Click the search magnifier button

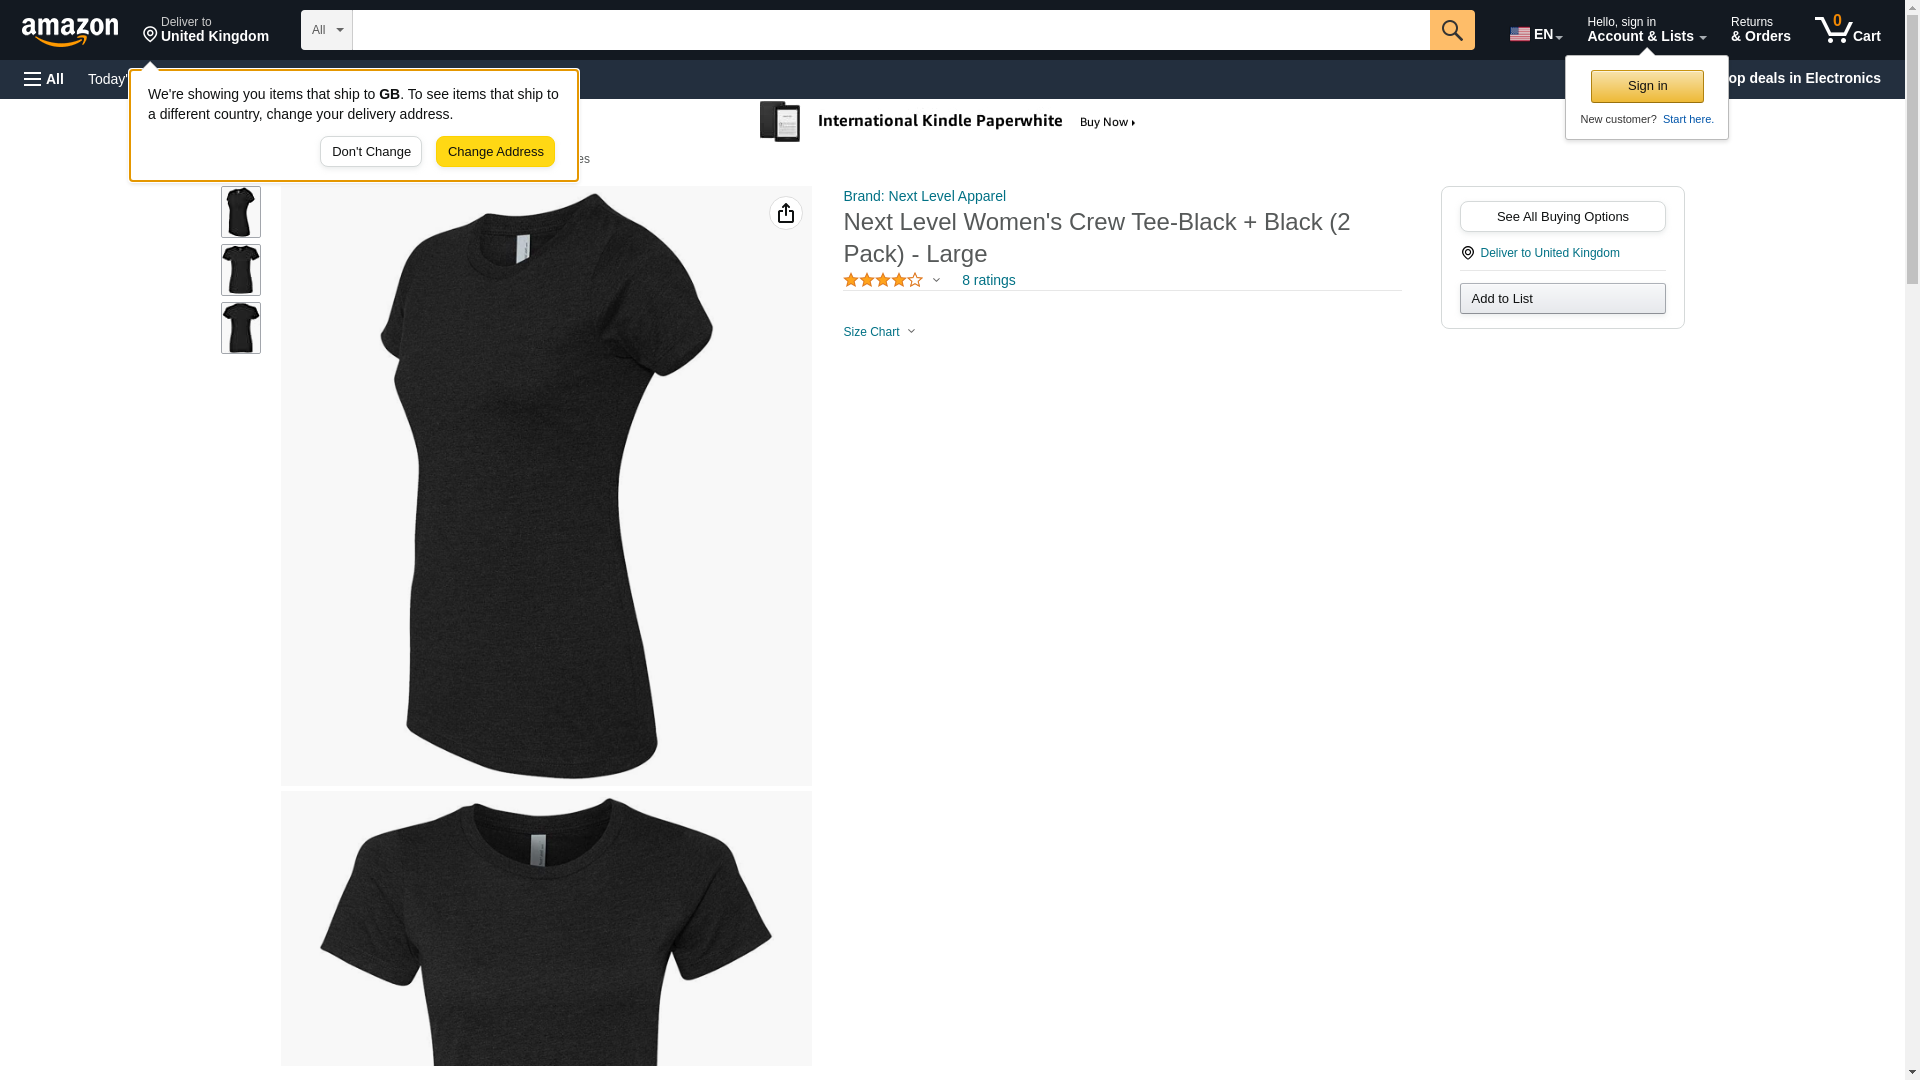(1451, 30)
